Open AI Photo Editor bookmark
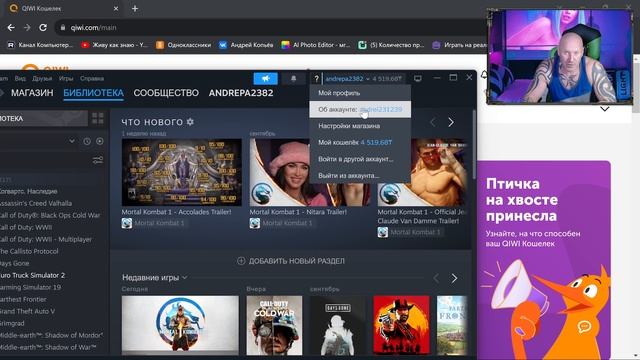This screenshot has width=640, height=360. [x=316, y=45]
